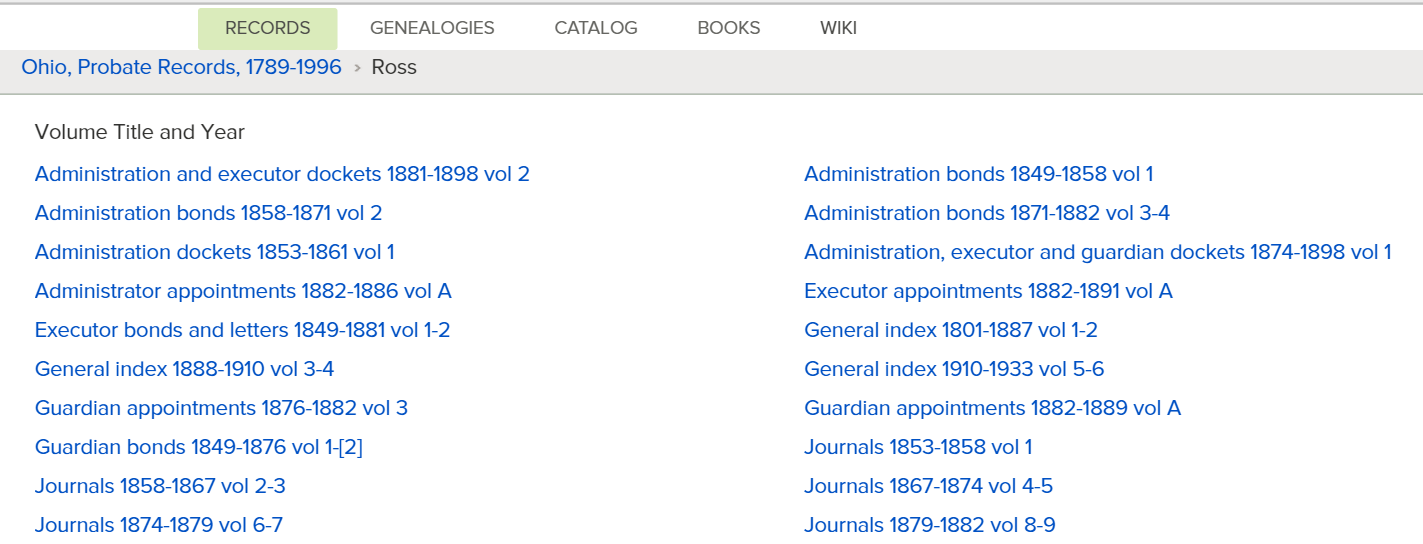Screen dimensions: 1423x544
Task: Select Administration bonds 1858-1871 vol 2
Action: click(208, 213)
